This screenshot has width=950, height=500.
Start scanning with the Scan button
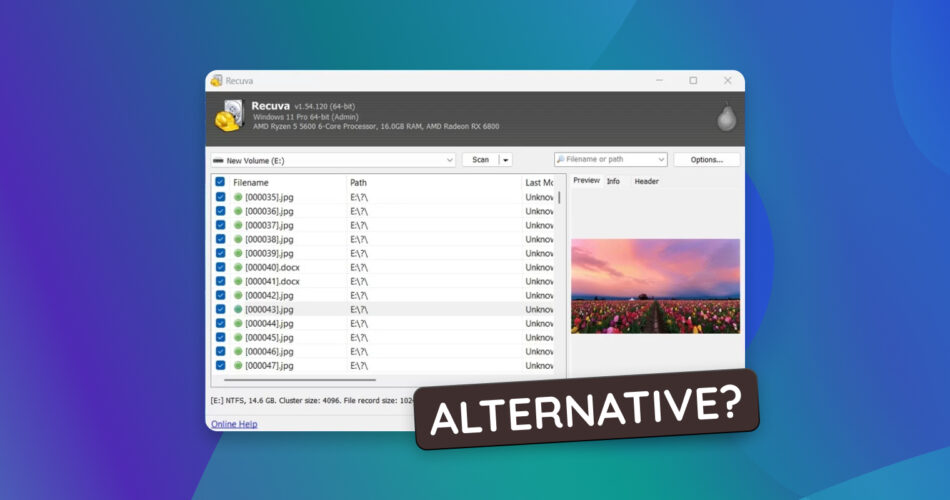tap(480, 160)
